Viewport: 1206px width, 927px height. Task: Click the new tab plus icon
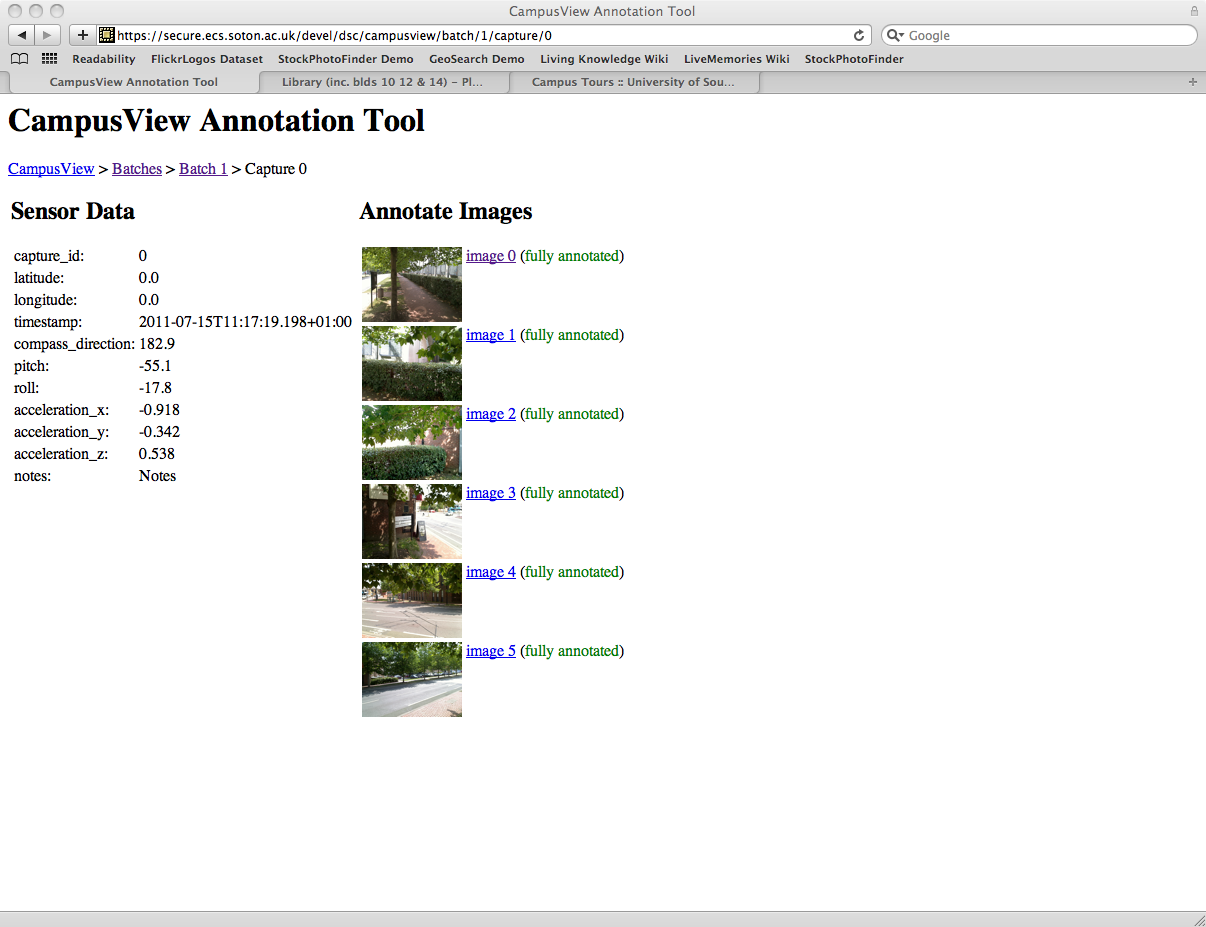1192,82
